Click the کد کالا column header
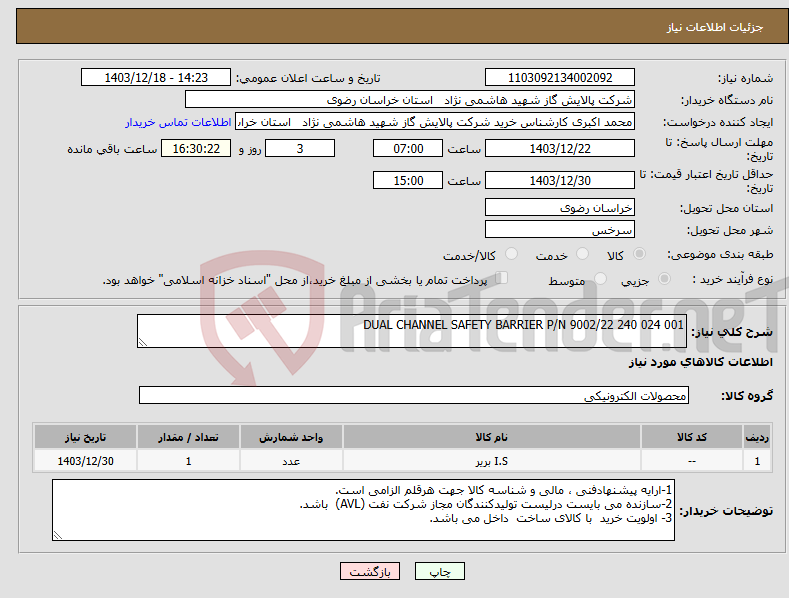Image resolution: width=789 pixels, height=598 pixels. pos(692,437)
